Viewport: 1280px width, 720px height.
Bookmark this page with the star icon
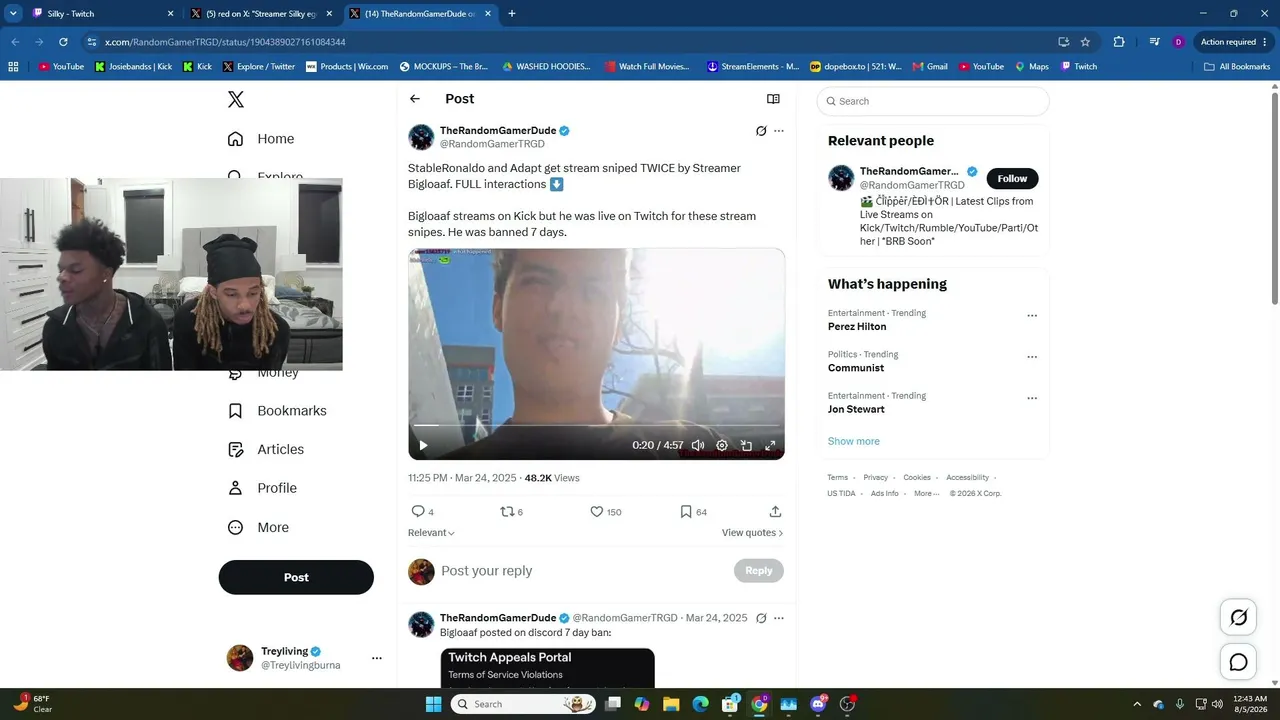(x=1085, y=42)
